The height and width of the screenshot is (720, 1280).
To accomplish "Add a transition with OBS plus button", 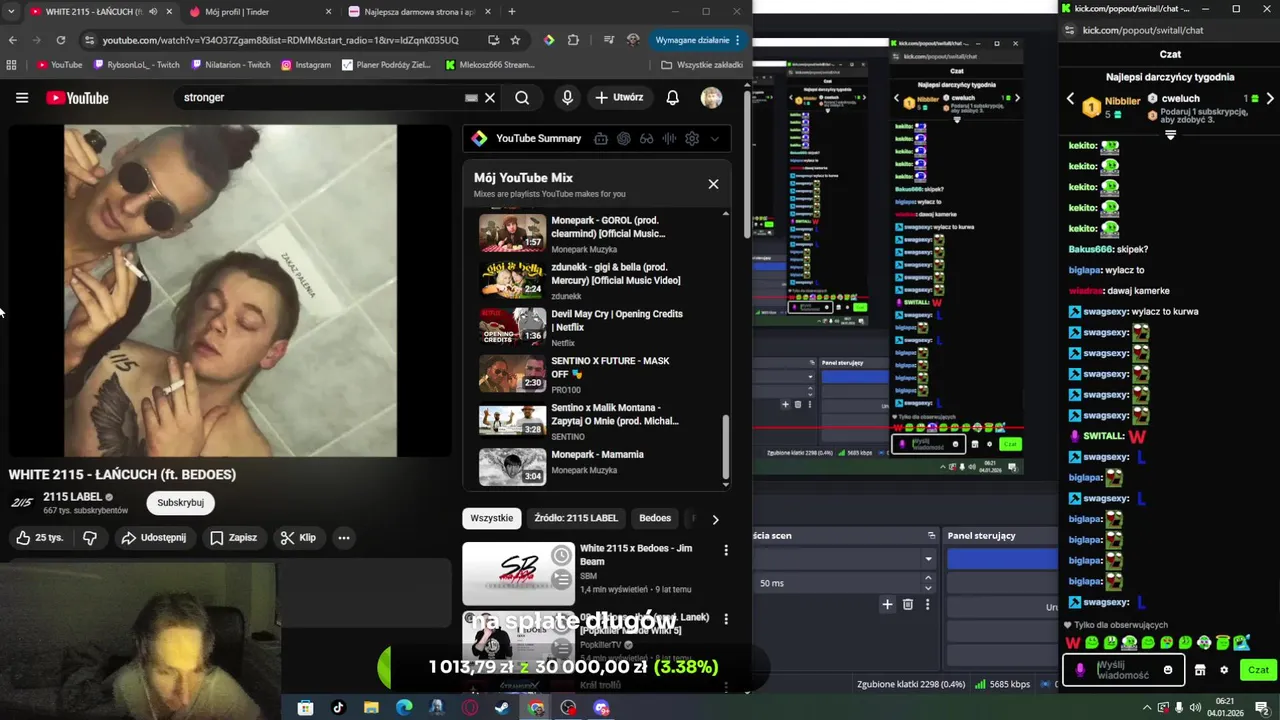I will [x=887, y=605].
